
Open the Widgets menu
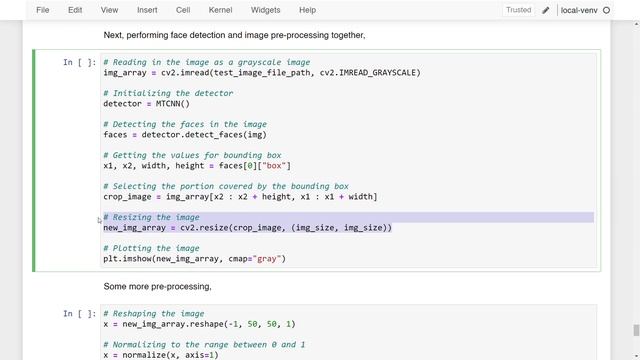[x=265, y=10]
